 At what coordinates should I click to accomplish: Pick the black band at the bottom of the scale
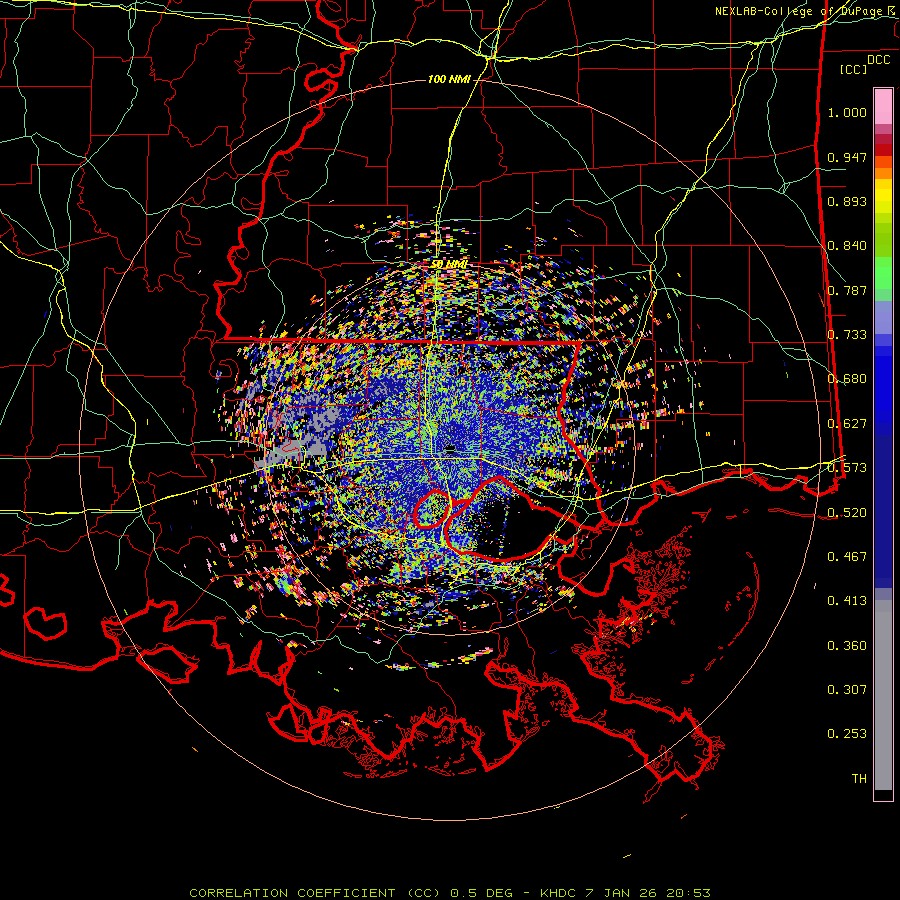(883, 794)
